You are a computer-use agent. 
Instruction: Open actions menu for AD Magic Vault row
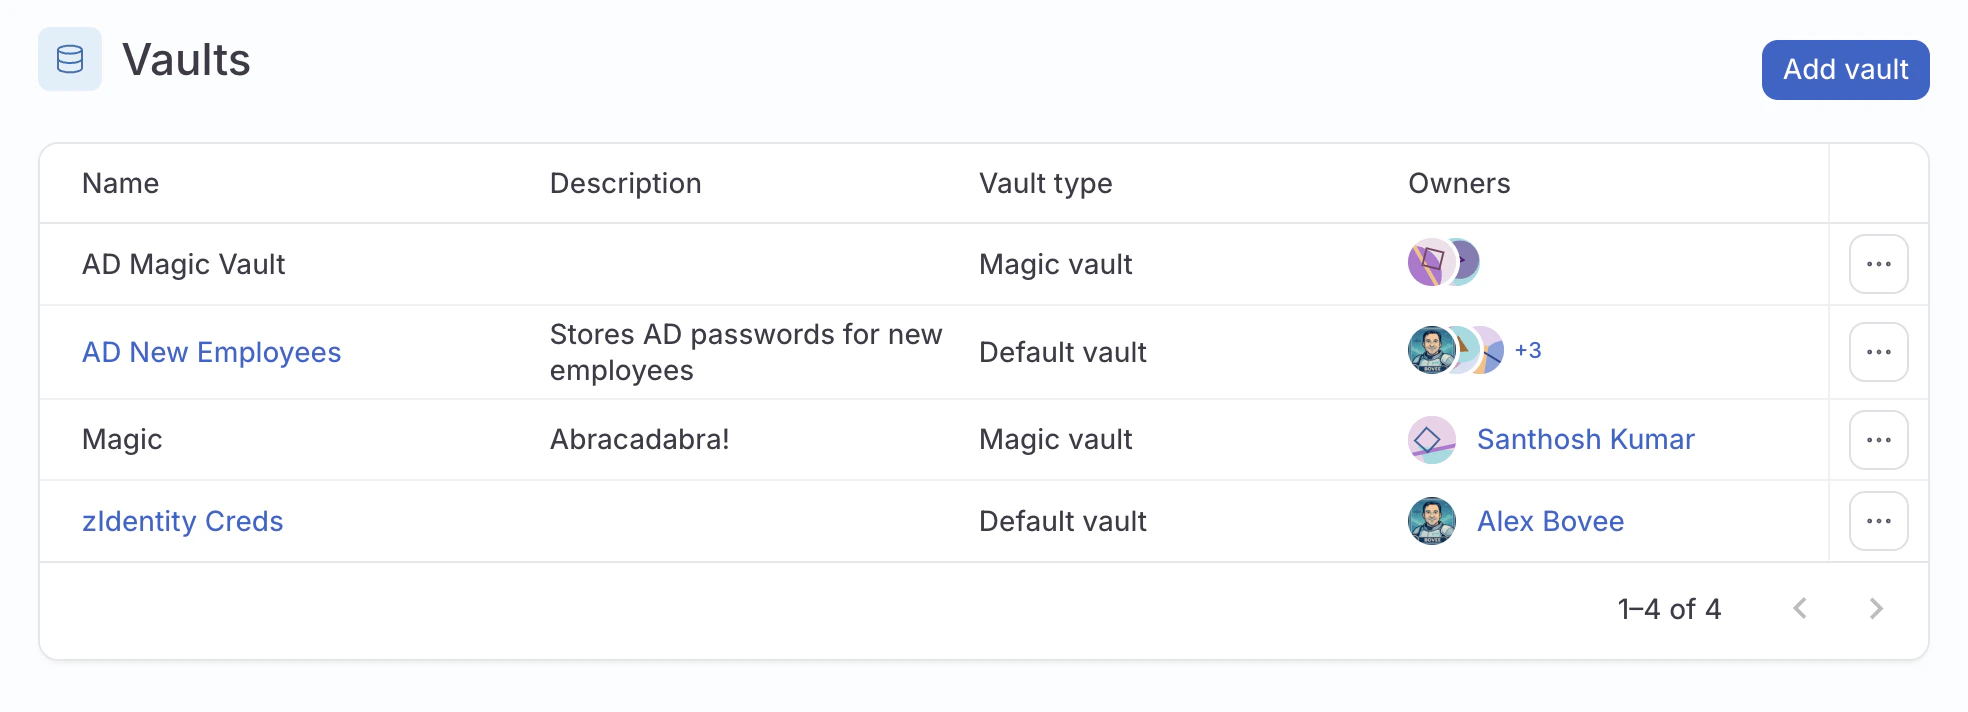(x=1878, y=263)
